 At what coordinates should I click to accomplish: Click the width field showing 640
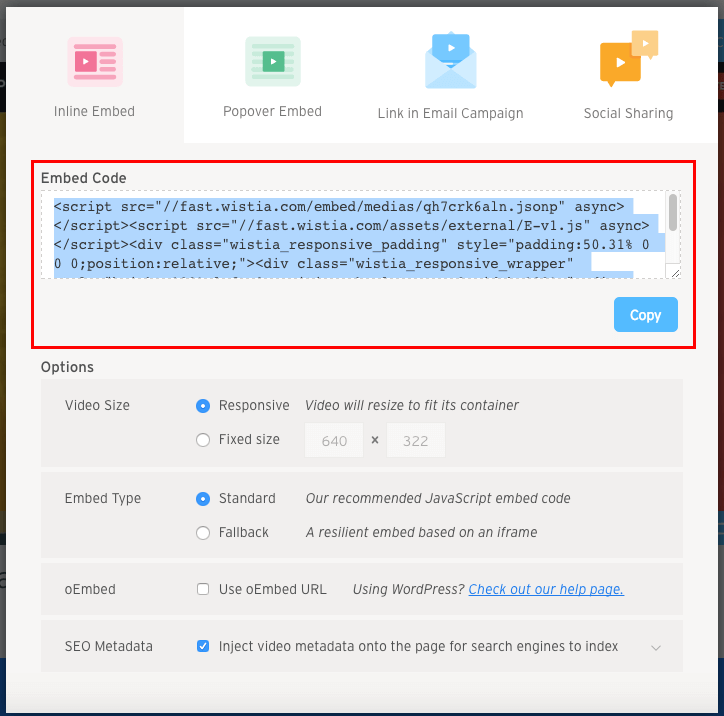click(335, 441)
